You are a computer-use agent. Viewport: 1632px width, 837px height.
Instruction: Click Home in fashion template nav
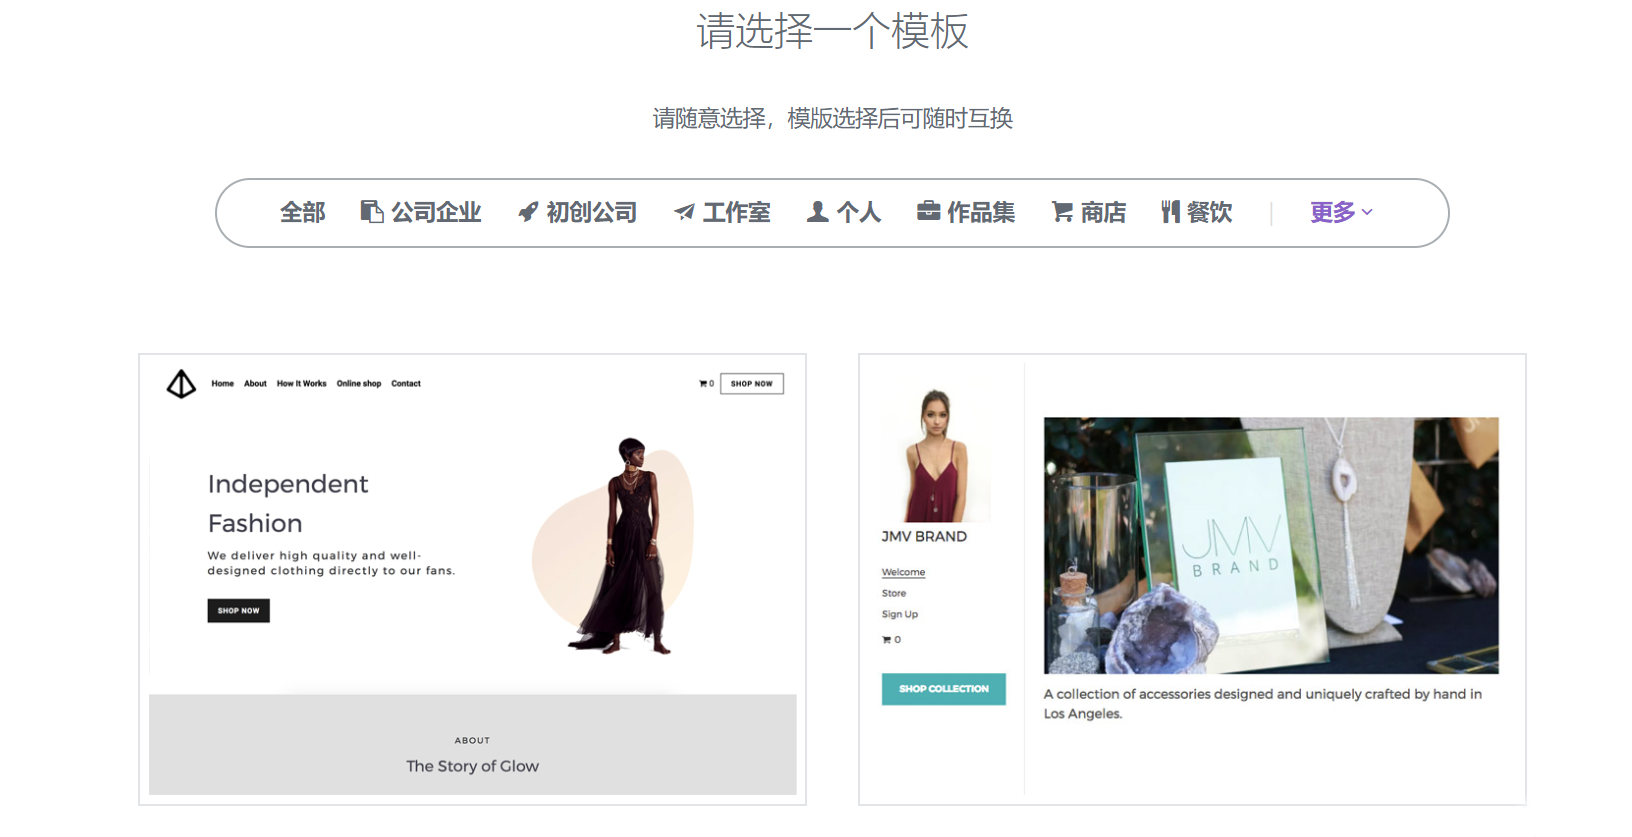click(x=222, y=384)
